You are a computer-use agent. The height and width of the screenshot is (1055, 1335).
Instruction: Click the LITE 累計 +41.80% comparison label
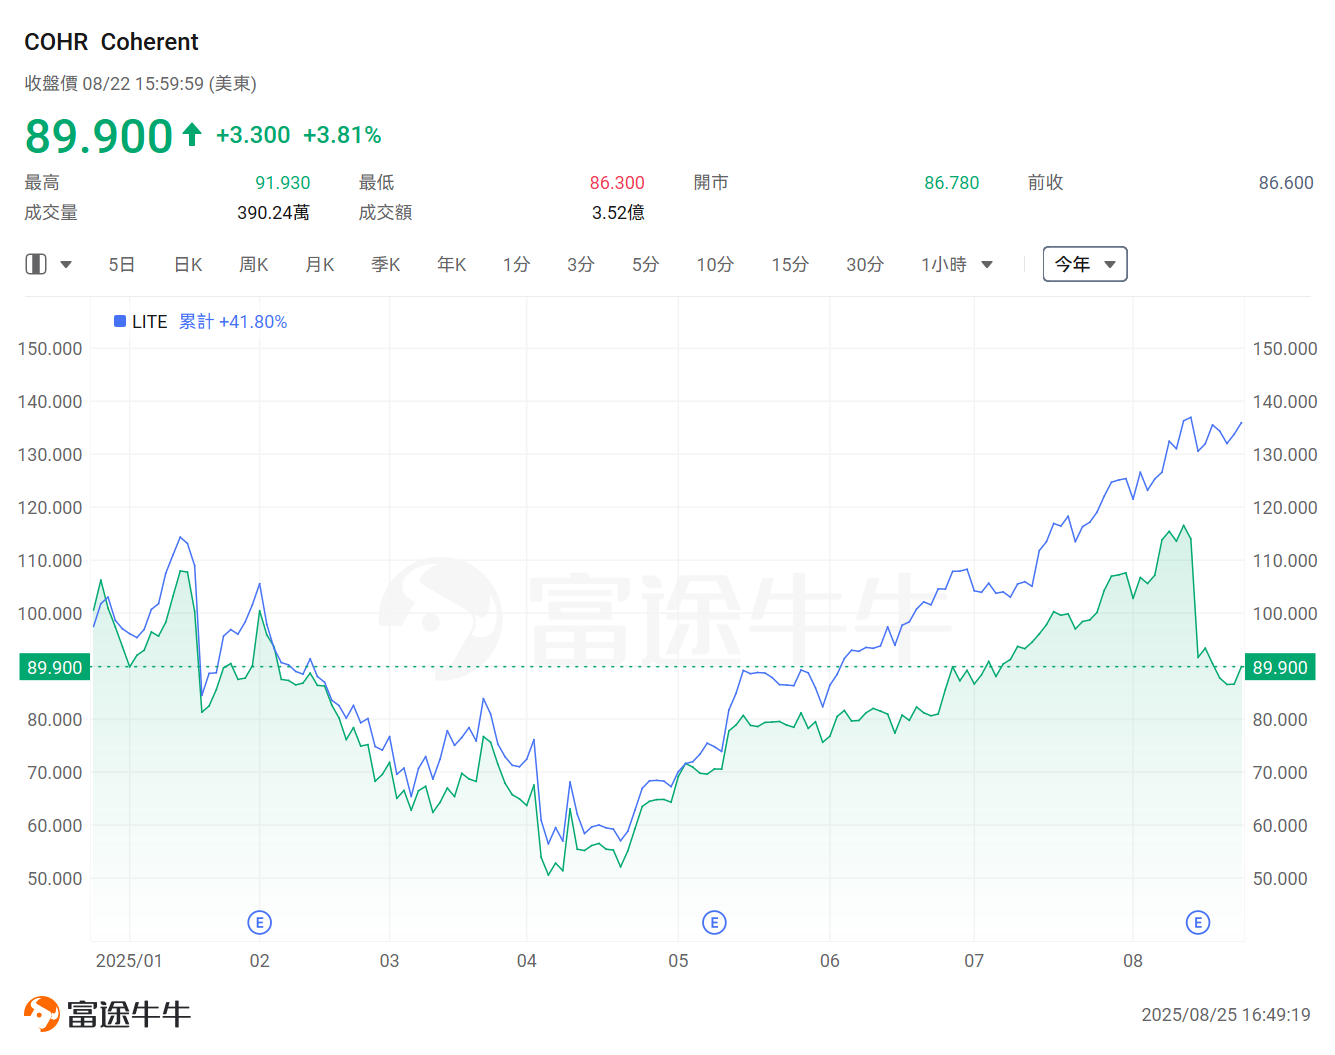click(232, 321)
